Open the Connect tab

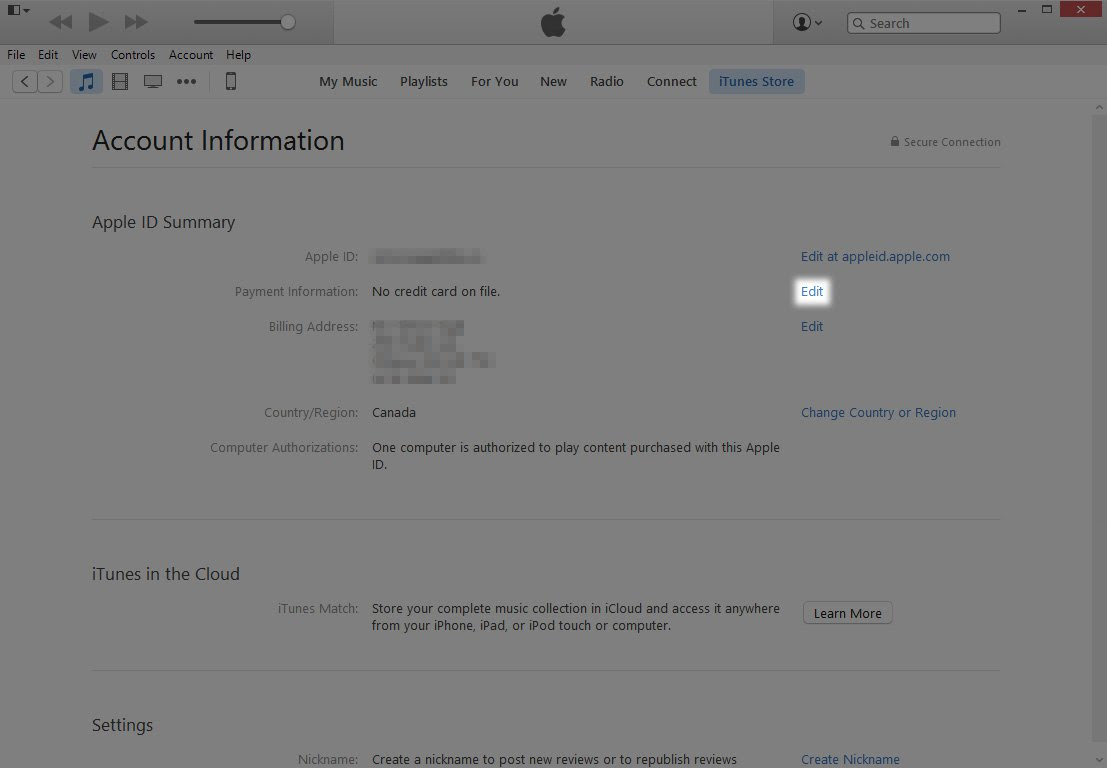[x=671, y=81]
